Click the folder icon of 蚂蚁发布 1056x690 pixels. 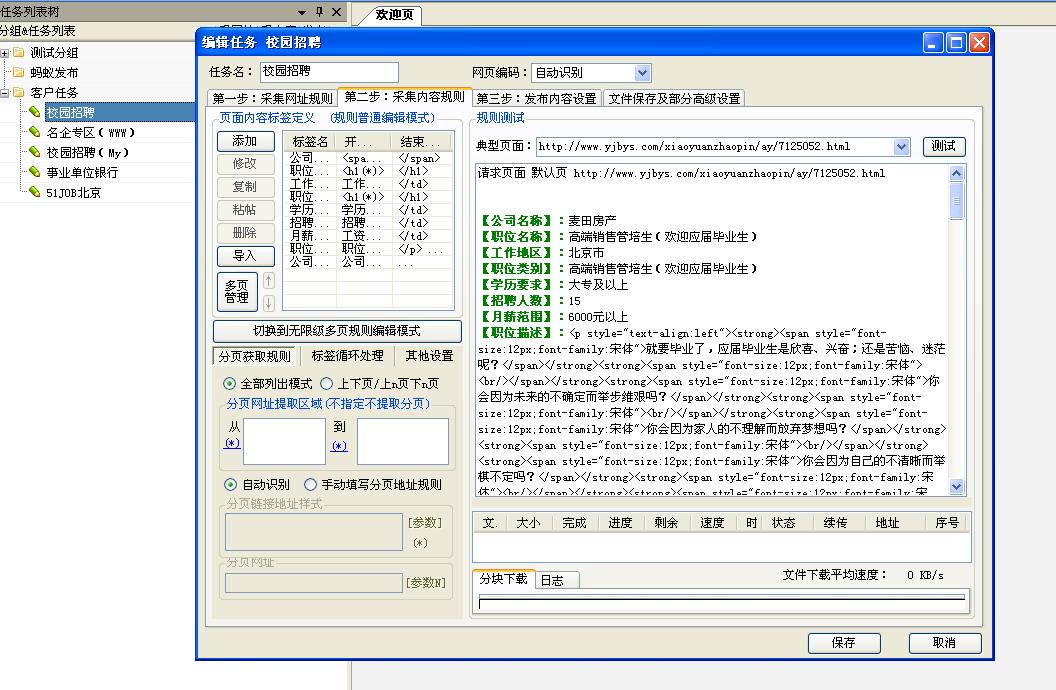coord(19,72)
